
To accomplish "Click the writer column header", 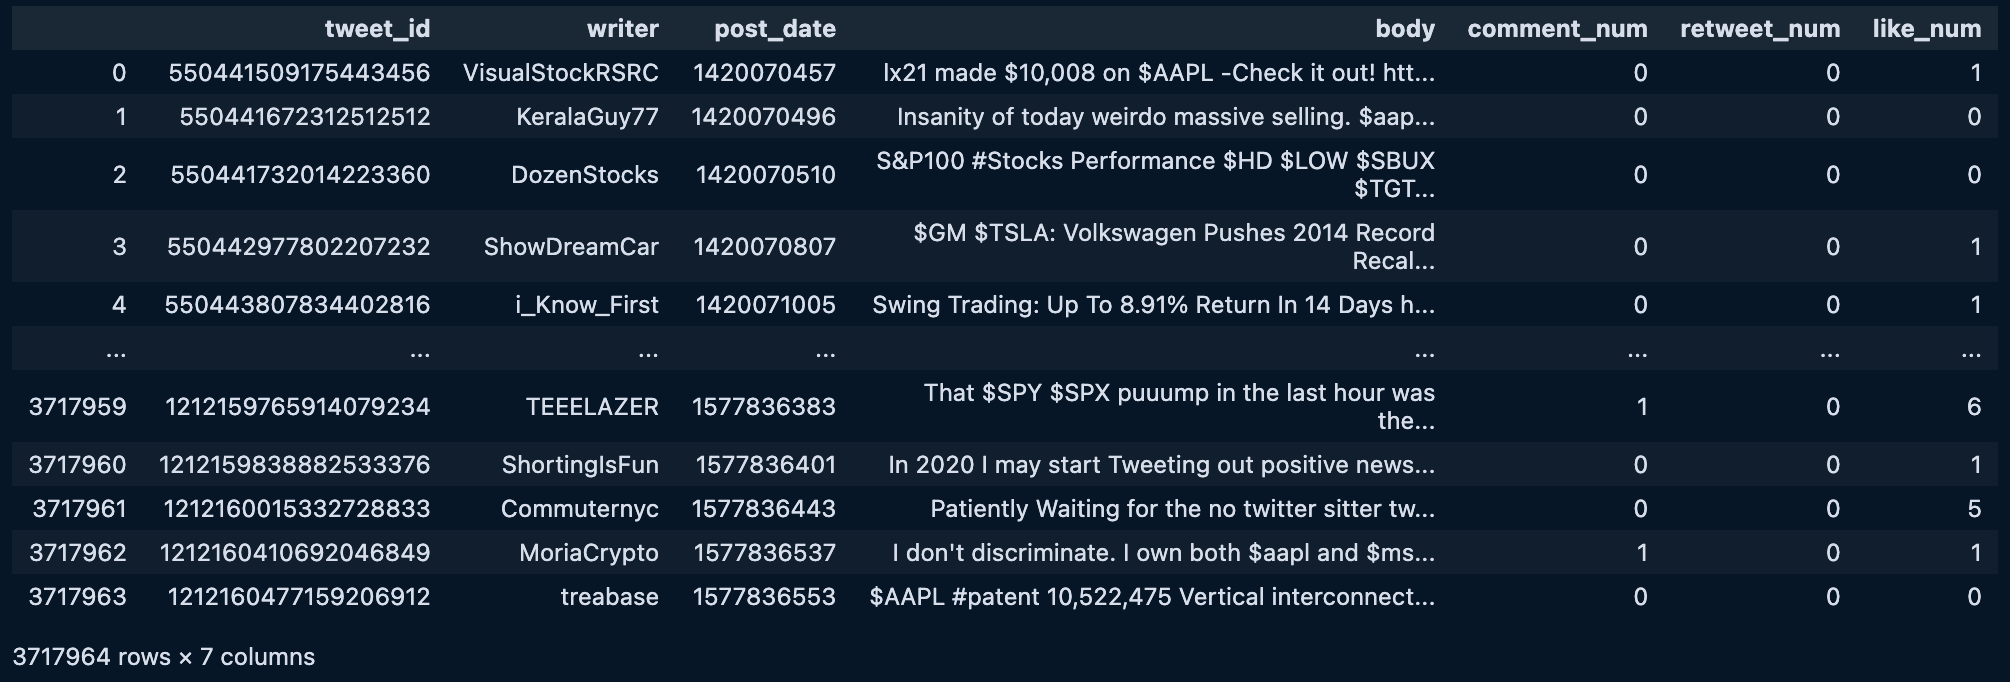I will tap(622, 29).
